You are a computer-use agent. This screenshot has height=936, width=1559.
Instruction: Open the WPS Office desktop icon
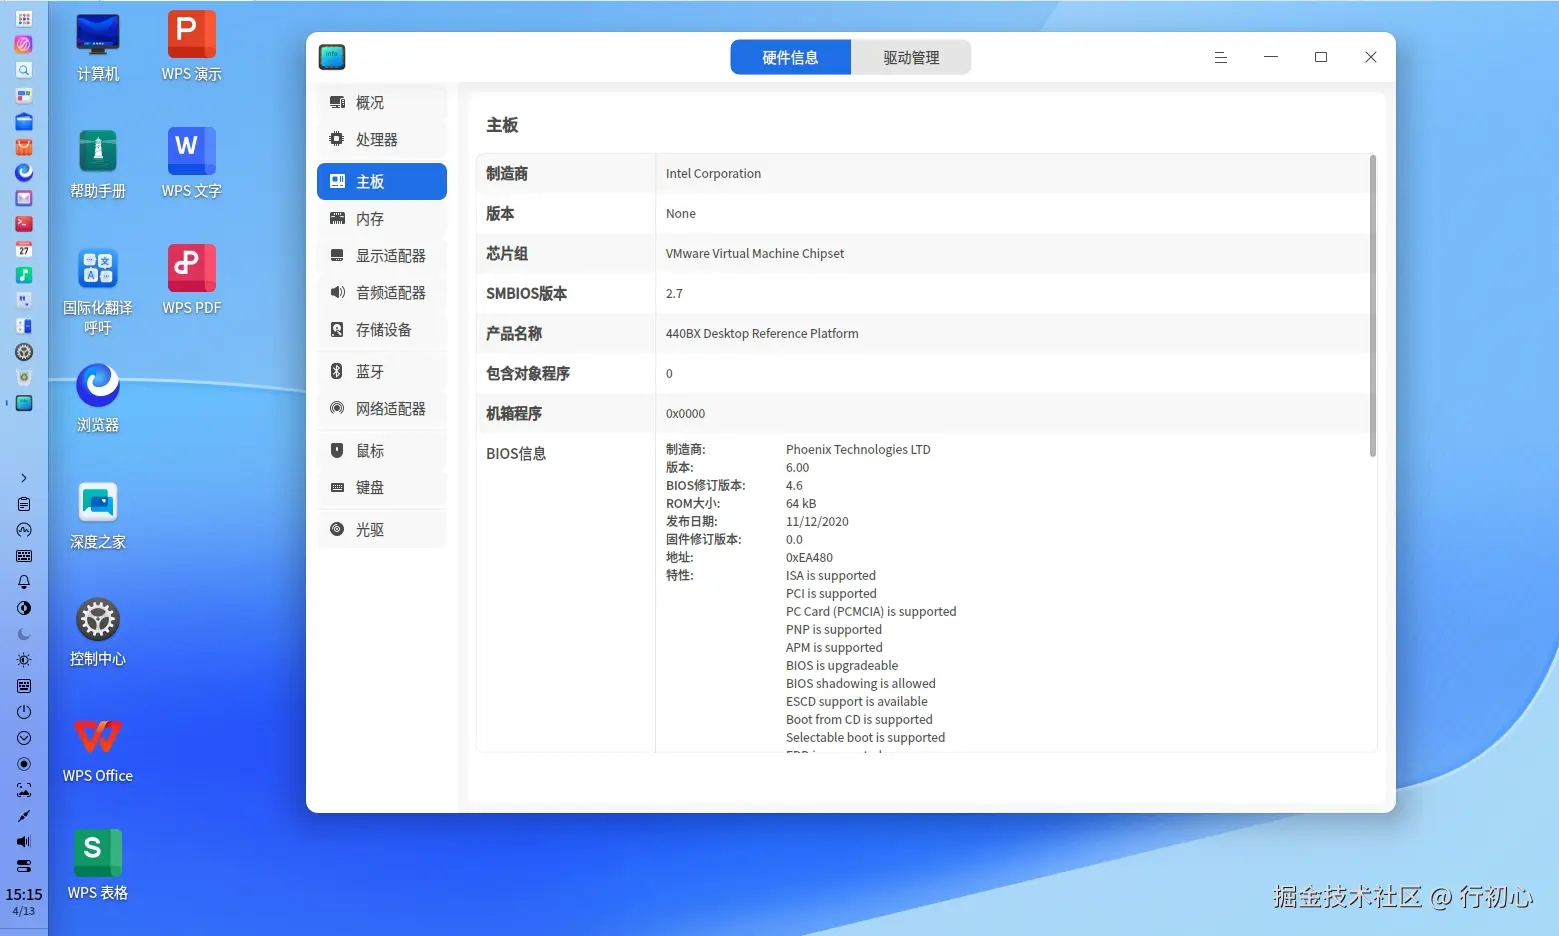coord(98,750)
